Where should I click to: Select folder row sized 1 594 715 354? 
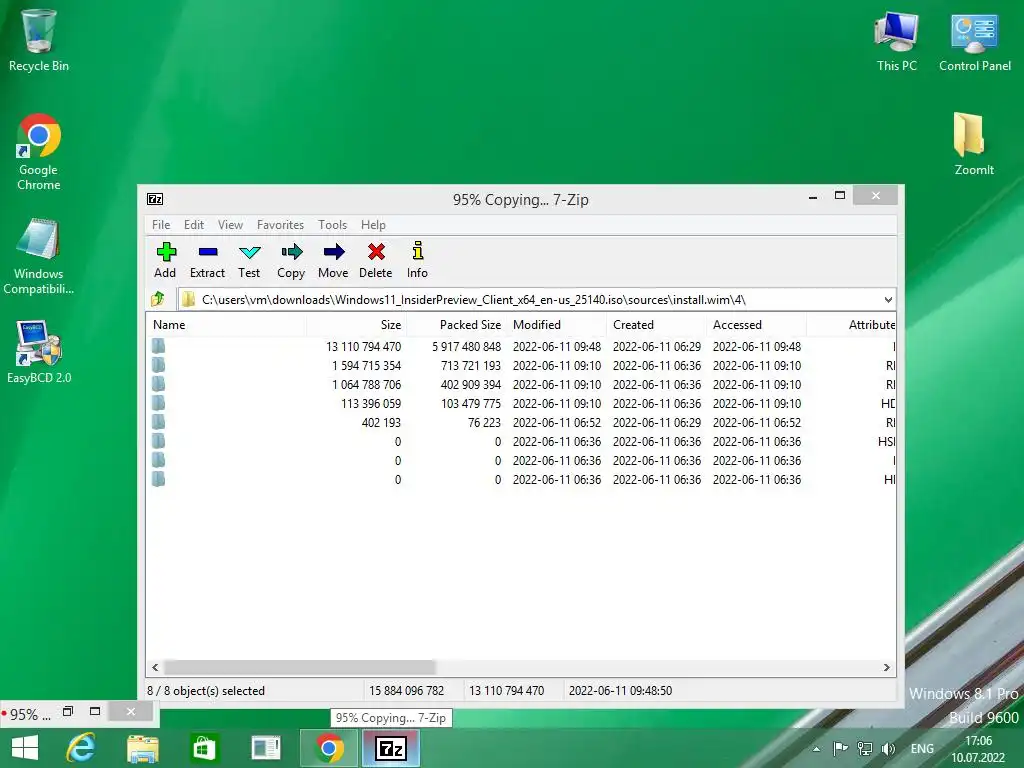point(520,365)
